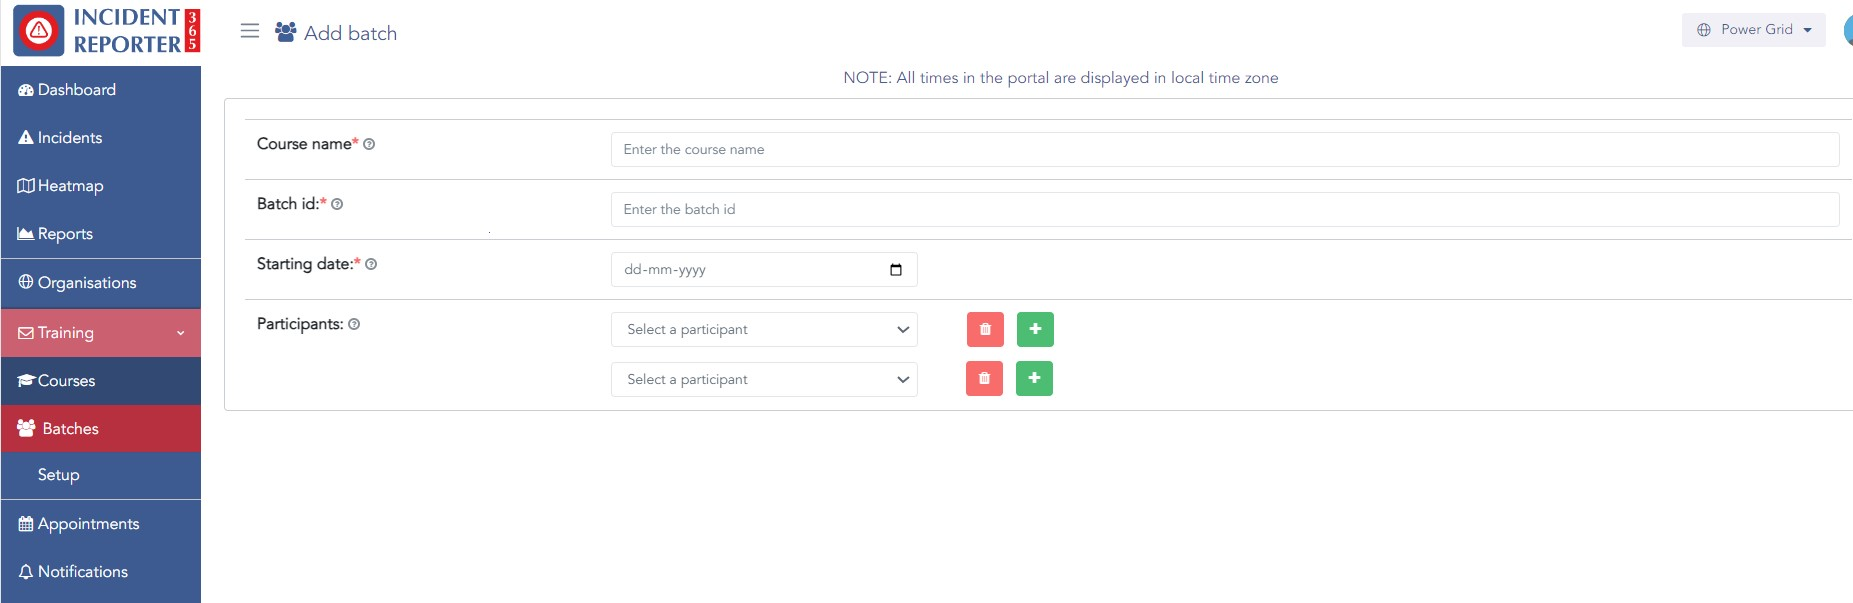Click the hamburger menu icon
The image size is (1853, 603).
(250, 31)
